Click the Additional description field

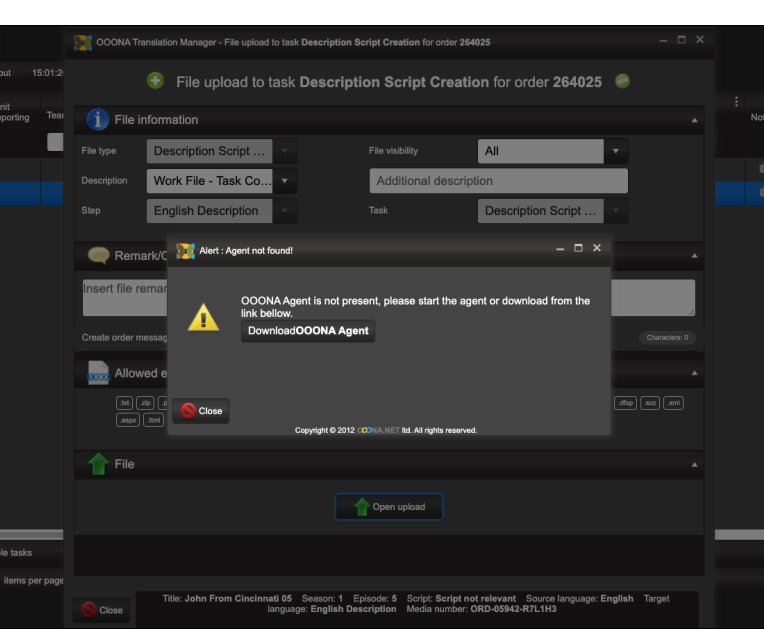[x=498, y=181]
